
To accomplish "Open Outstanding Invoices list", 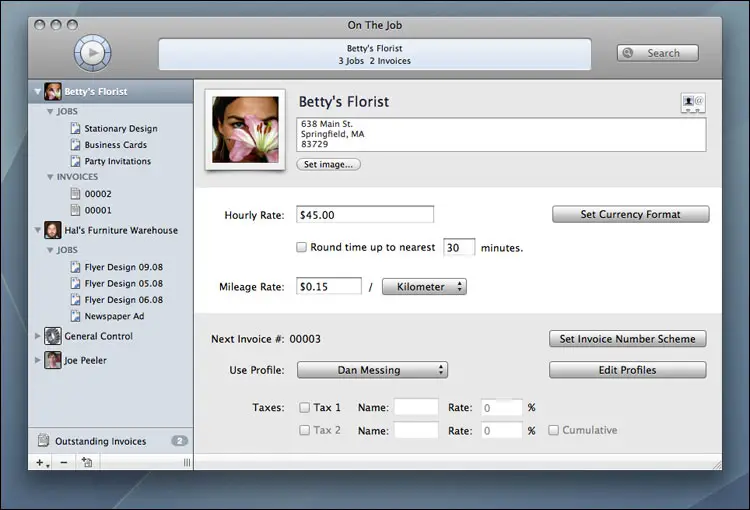I will [100, 441].
